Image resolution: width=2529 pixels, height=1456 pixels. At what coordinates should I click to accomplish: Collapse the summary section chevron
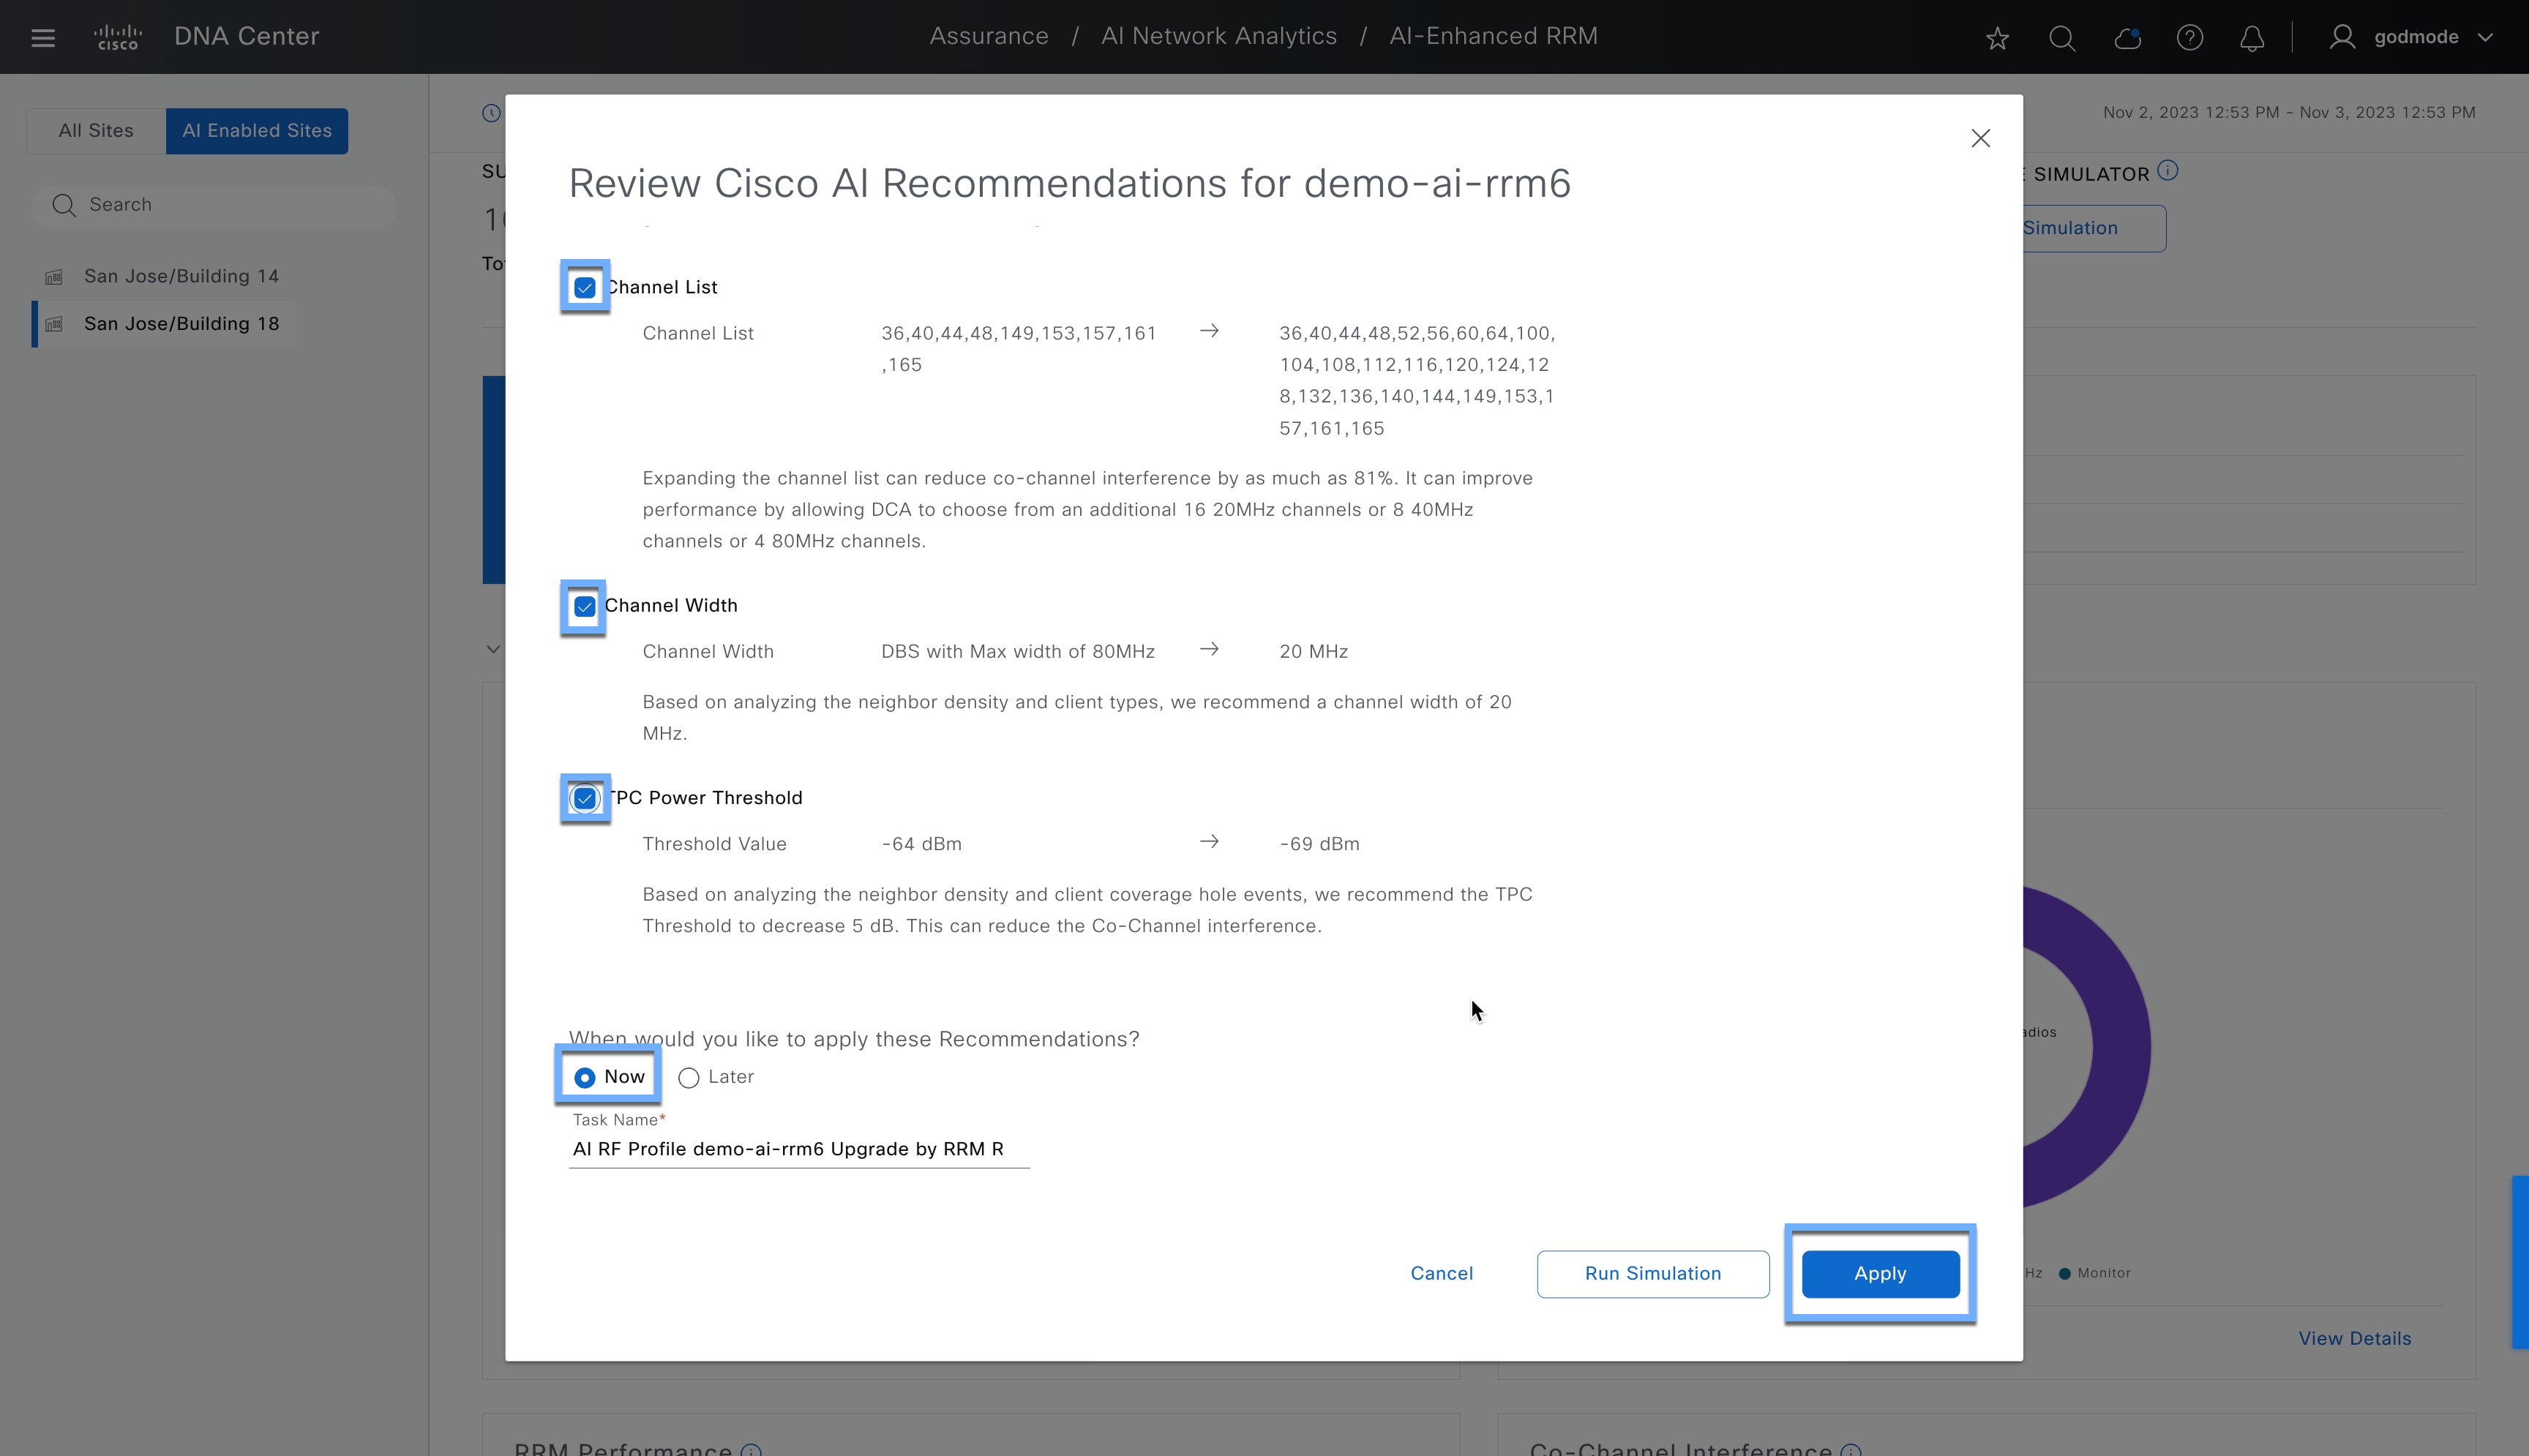[x=494, y=649]
